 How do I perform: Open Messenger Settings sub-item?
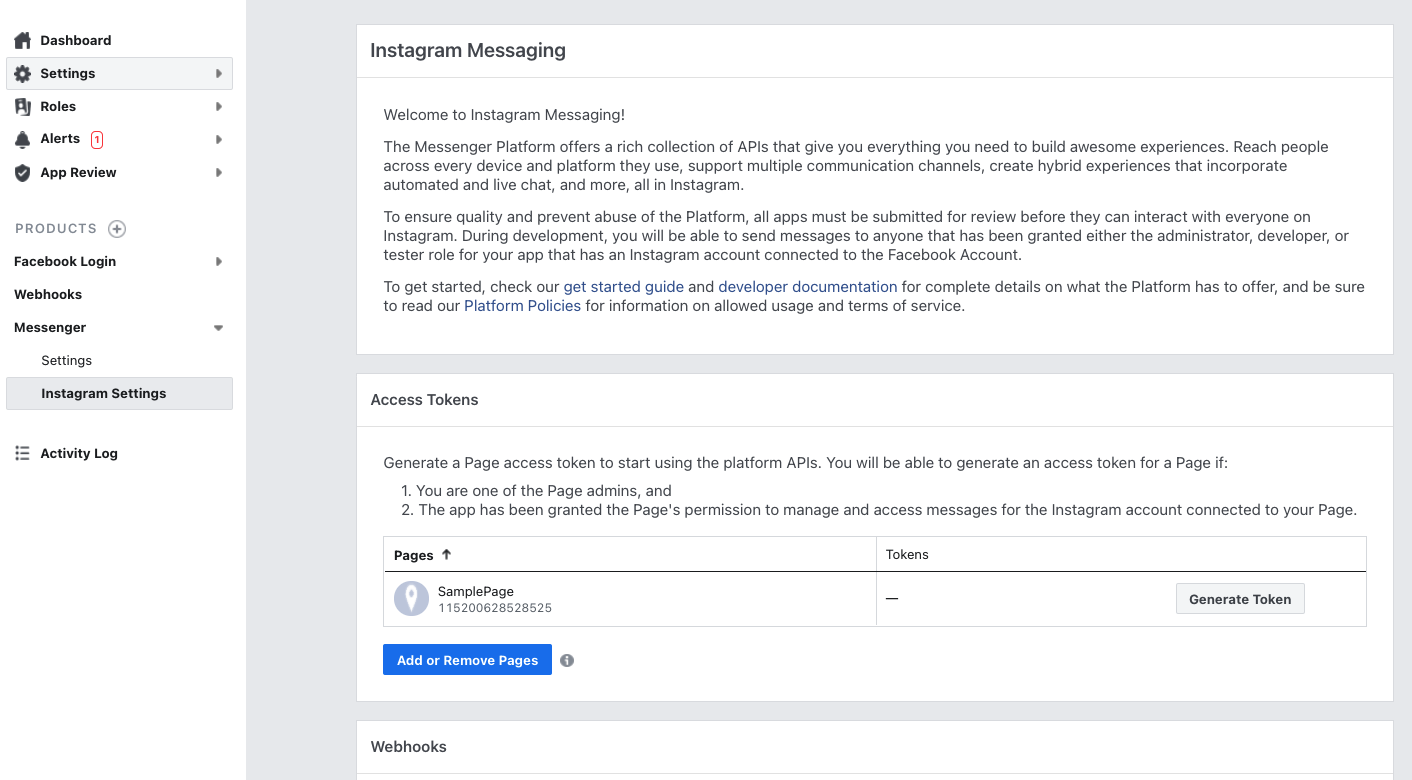(x=66, y=361)
